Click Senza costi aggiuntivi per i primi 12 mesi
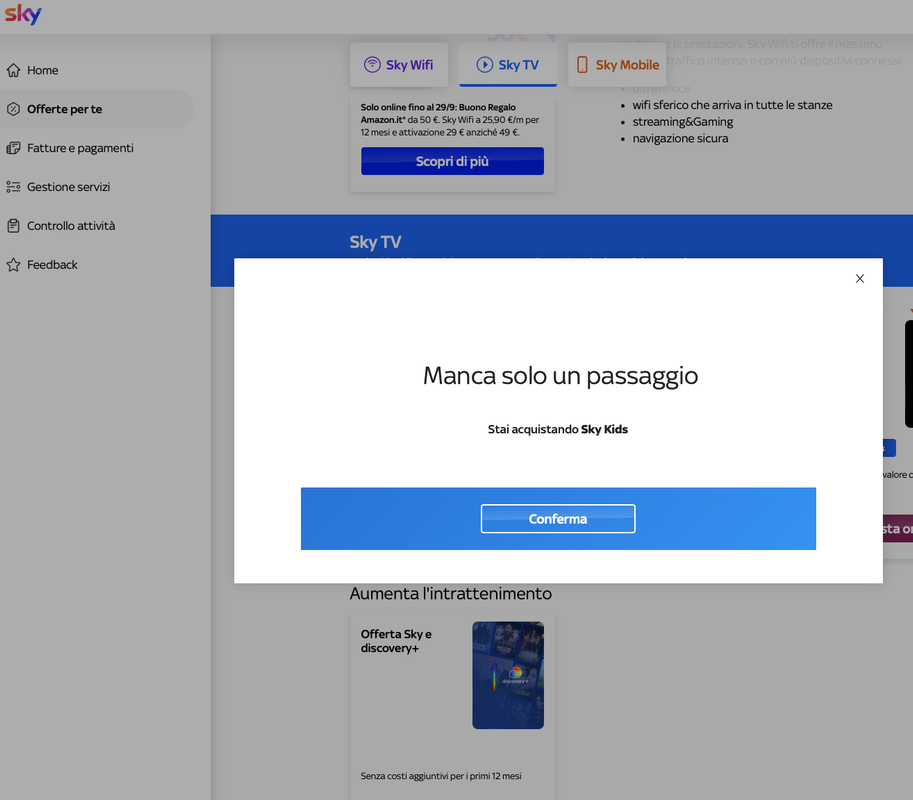This screenshot has width=913, height=800. [441, 776]
